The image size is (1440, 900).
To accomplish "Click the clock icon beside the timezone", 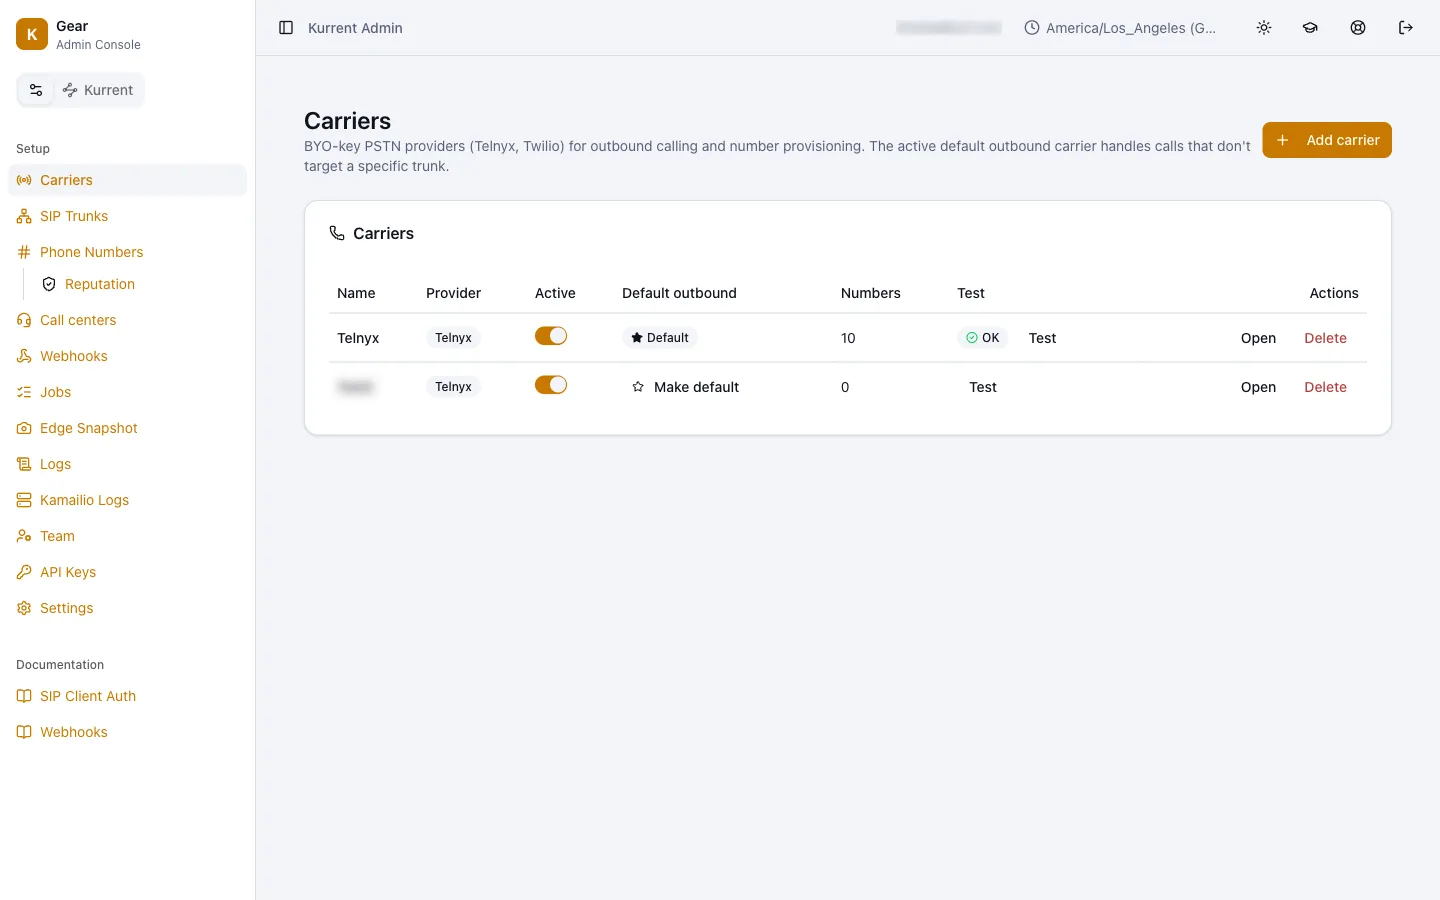I will pos(1032,28).
